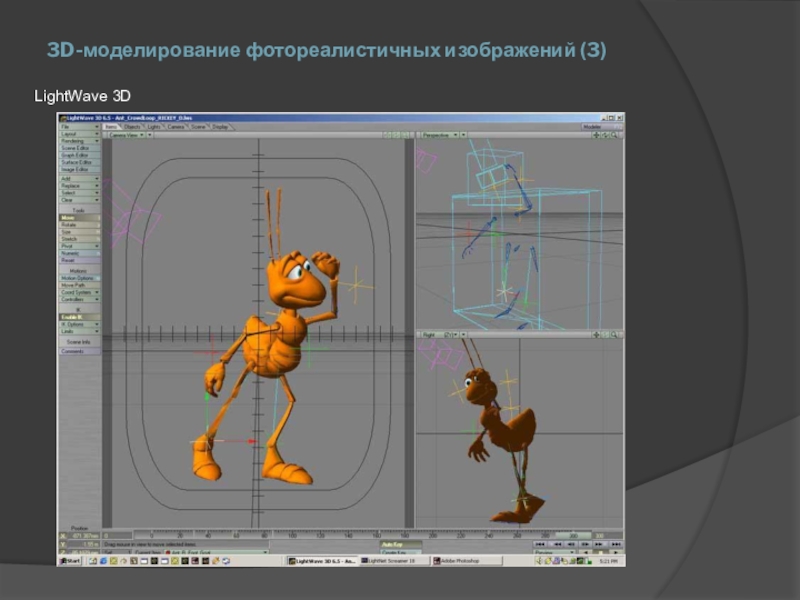
Task: Open the Perspective viewport type dropdown
Action: click(x=439, y=135)
